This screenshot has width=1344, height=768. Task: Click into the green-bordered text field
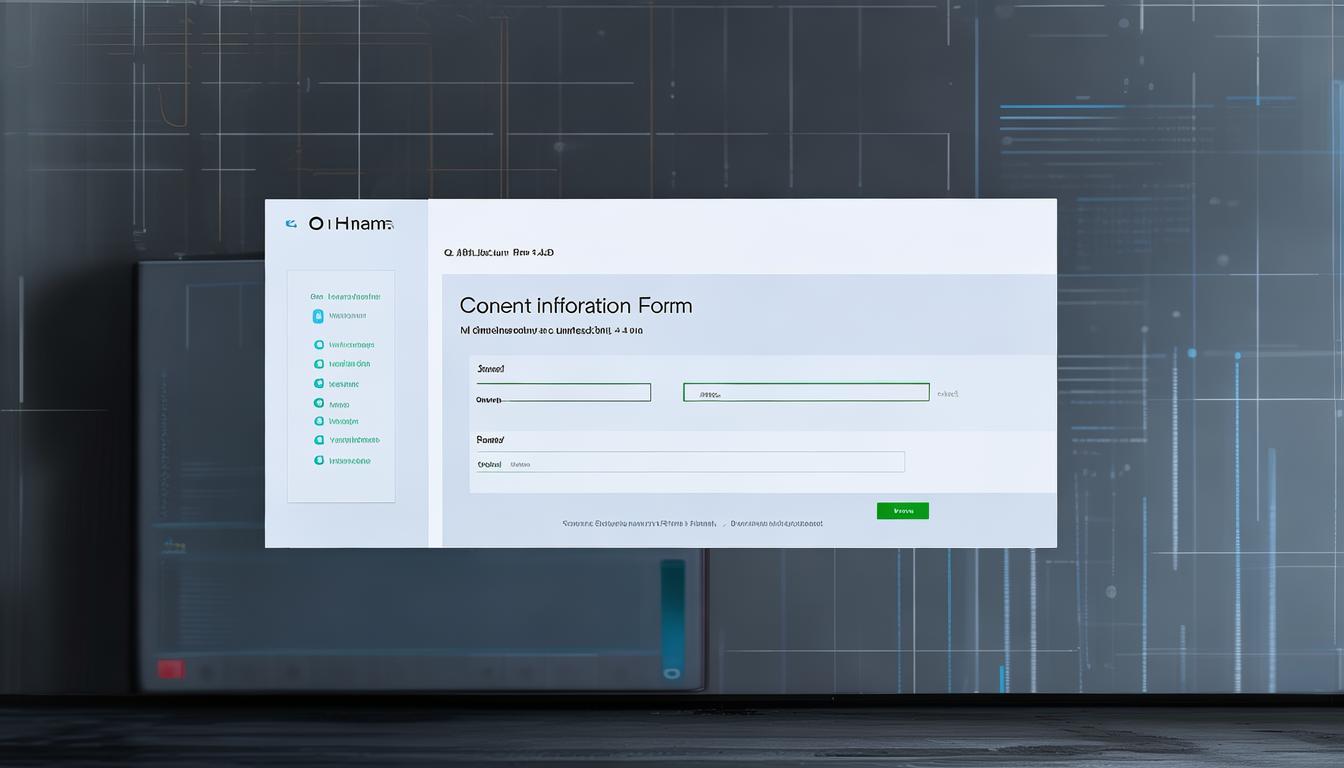(806, 392)
